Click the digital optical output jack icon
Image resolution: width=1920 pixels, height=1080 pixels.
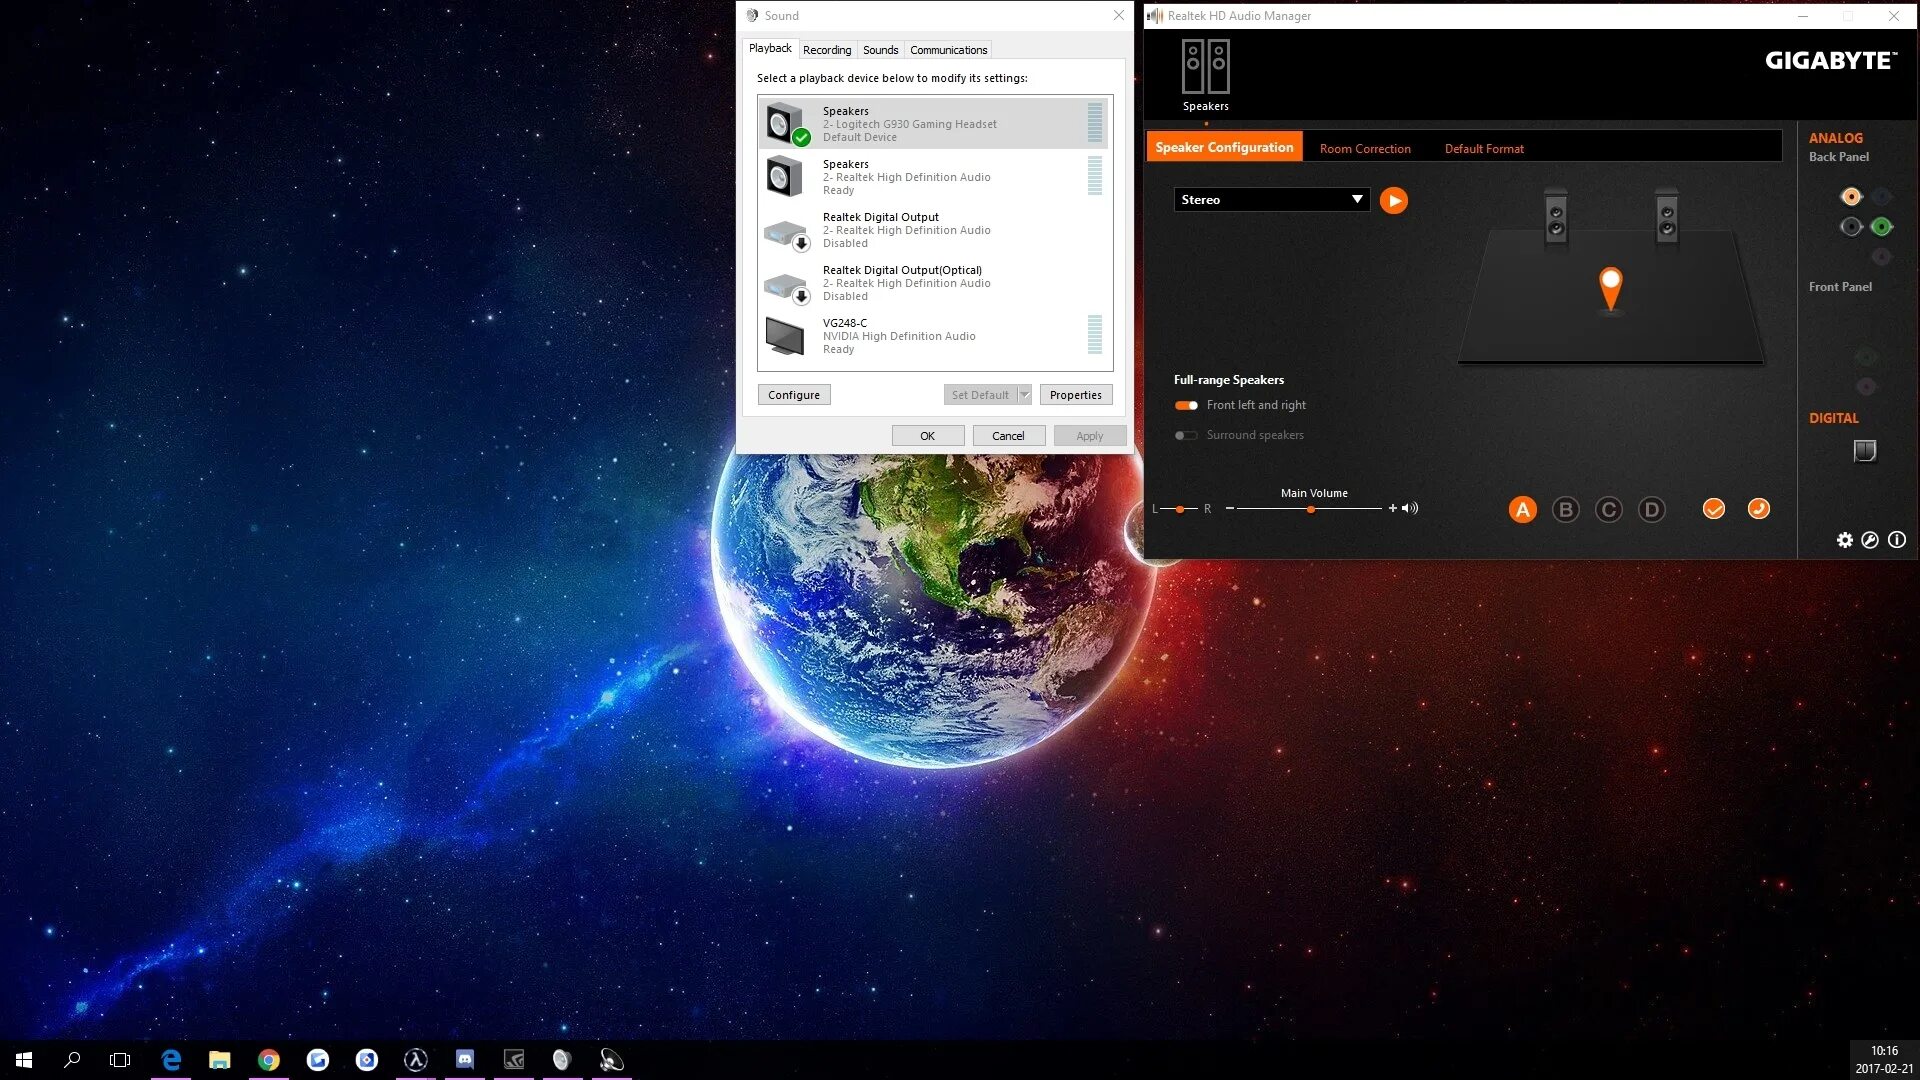[x=1865, y=451]
